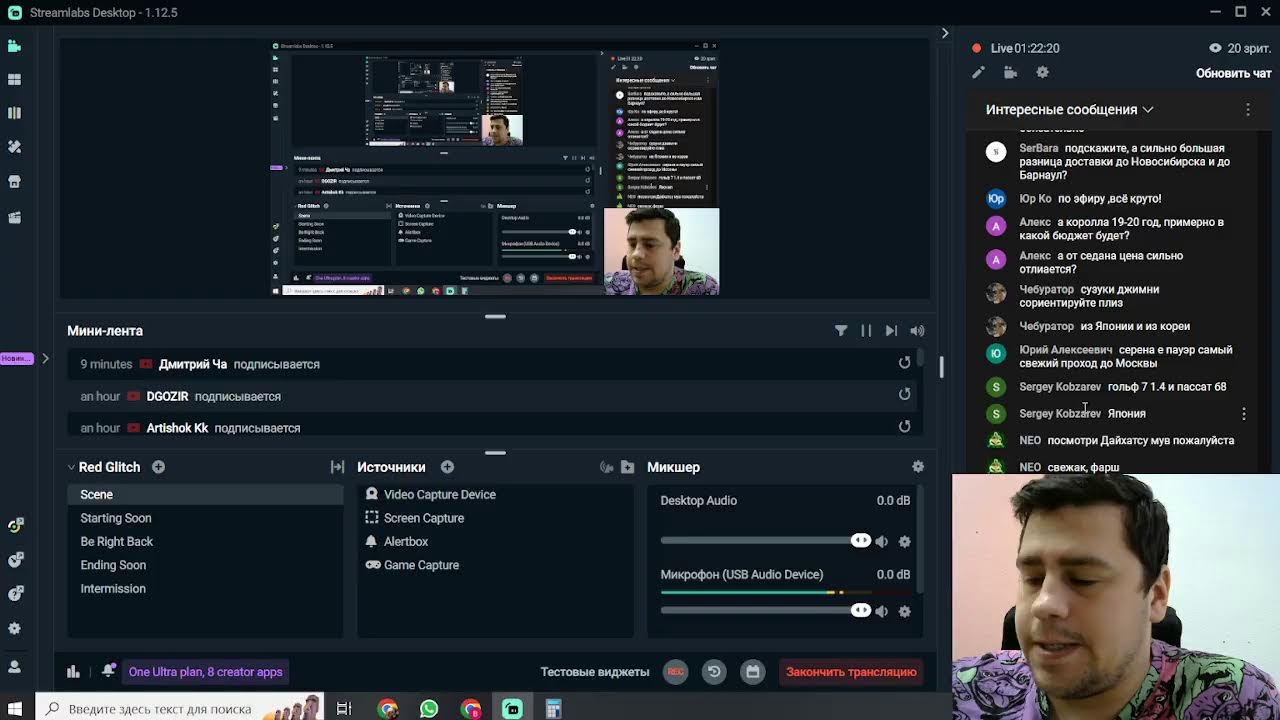Open scene transitions icon in Scenes panel
The height and width of the screenshot is (720, 1280).
[337, 467]
